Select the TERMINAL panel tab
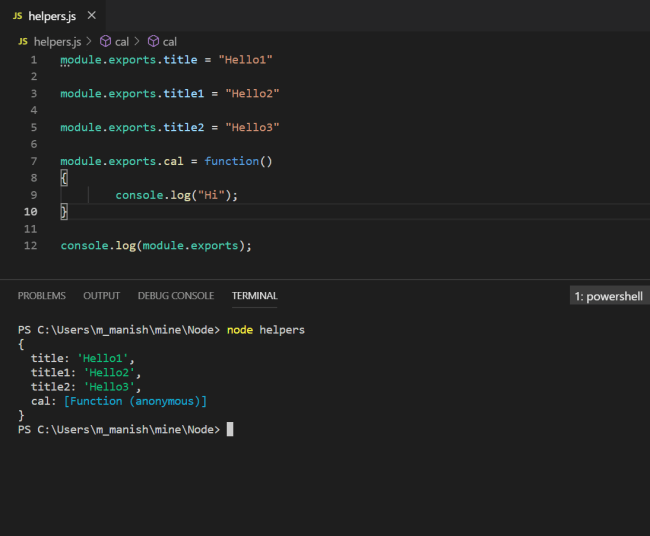This screenshot has width=650, height=536. click(255, 296)
